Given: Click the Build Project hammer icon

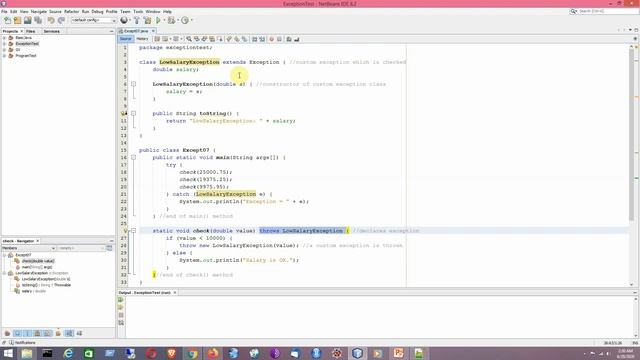Looking at the screenshot, I should tap(137, 20).
